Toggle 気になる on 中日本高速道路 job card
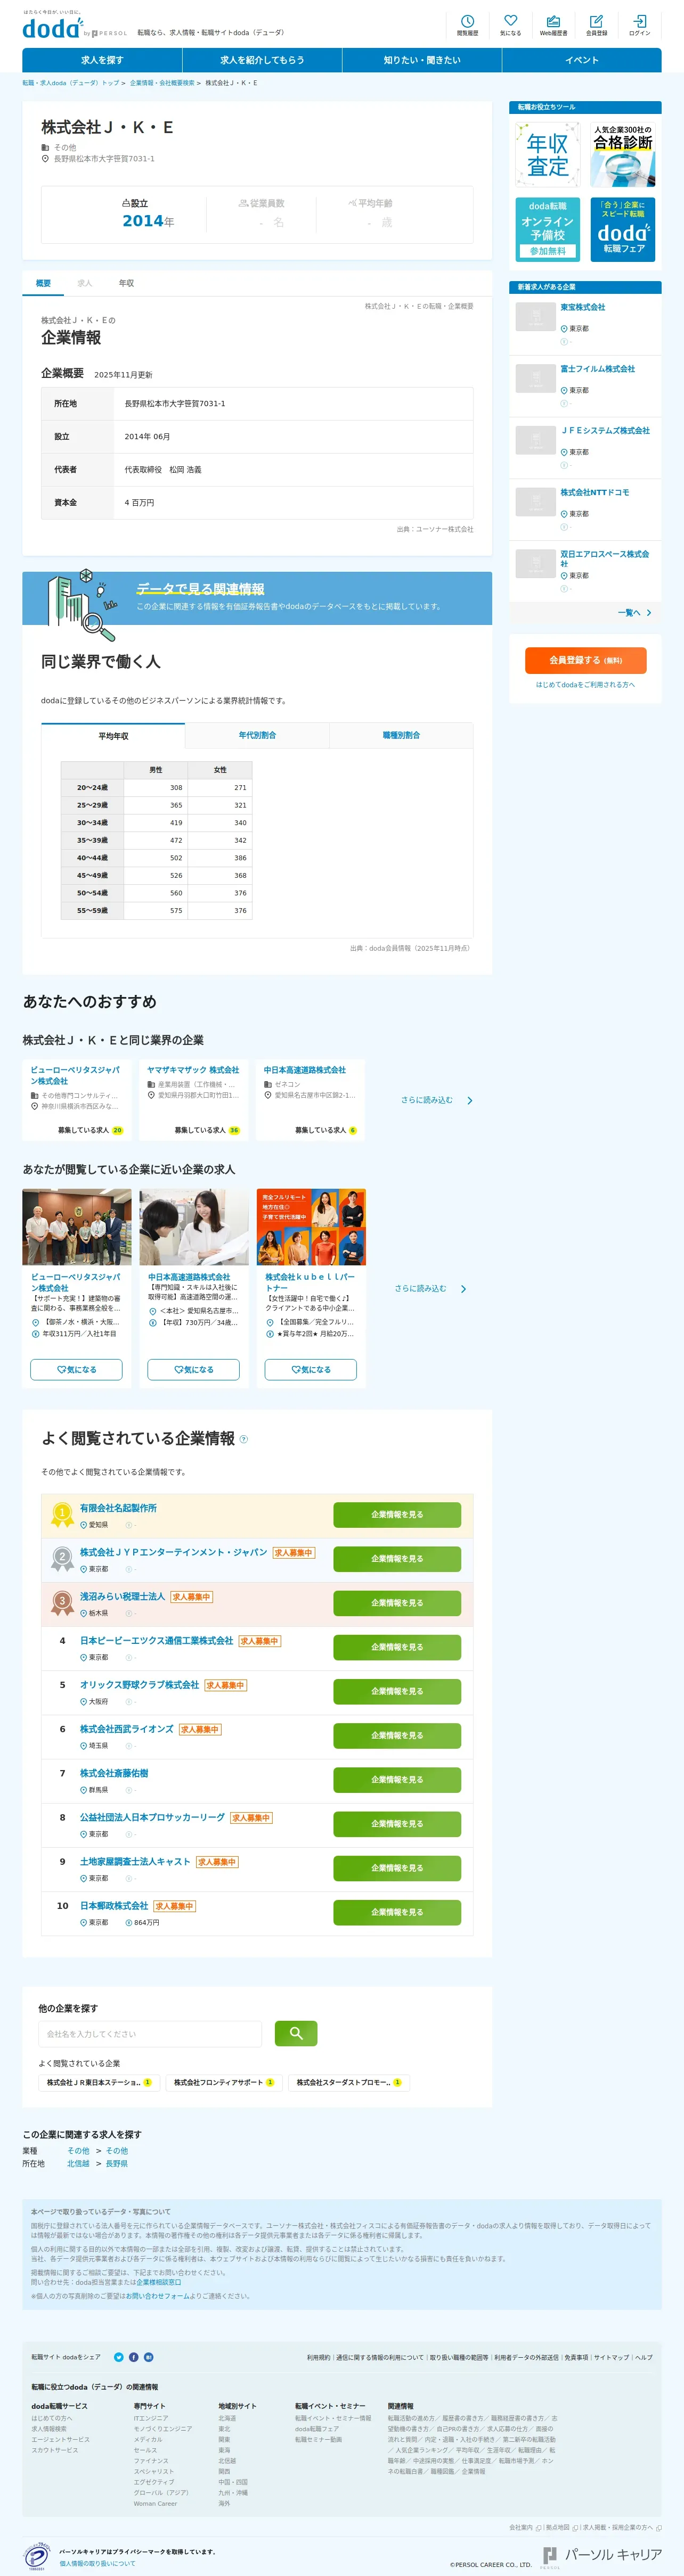Screen dimensions: 684x2576 click(193, 1369)
